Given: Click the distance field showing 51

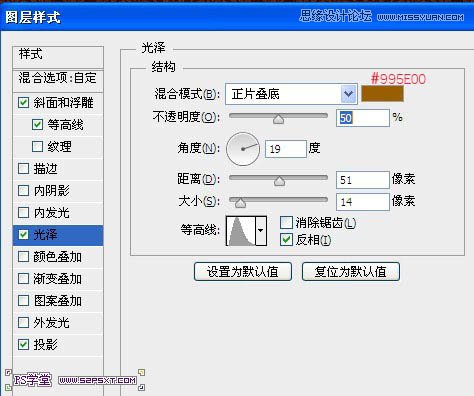Looking at the screenshot, I should (x=363, y=180).
